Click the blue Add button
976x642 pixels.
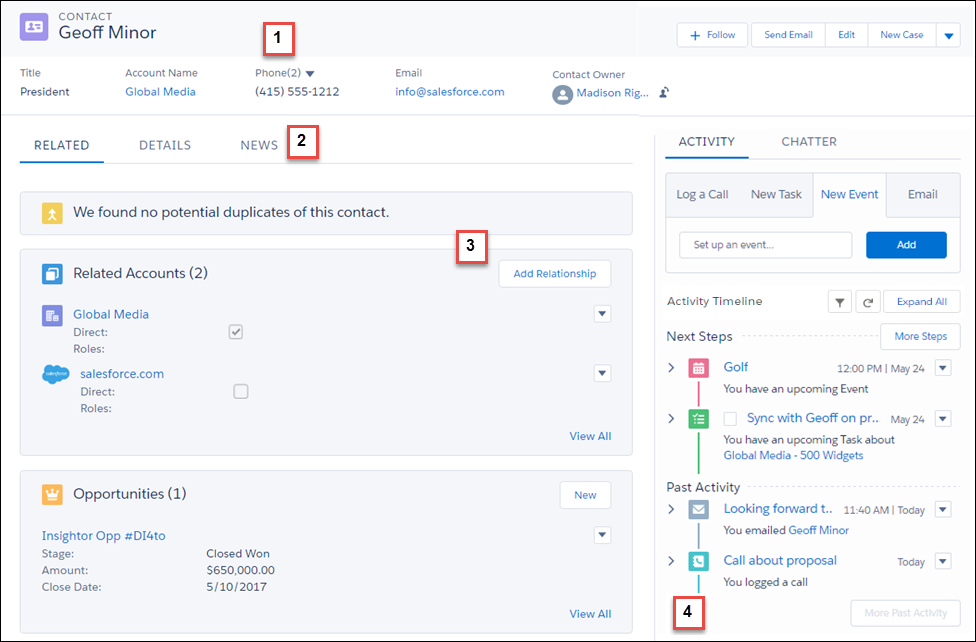pyautogui.click(x=906, y=245)
